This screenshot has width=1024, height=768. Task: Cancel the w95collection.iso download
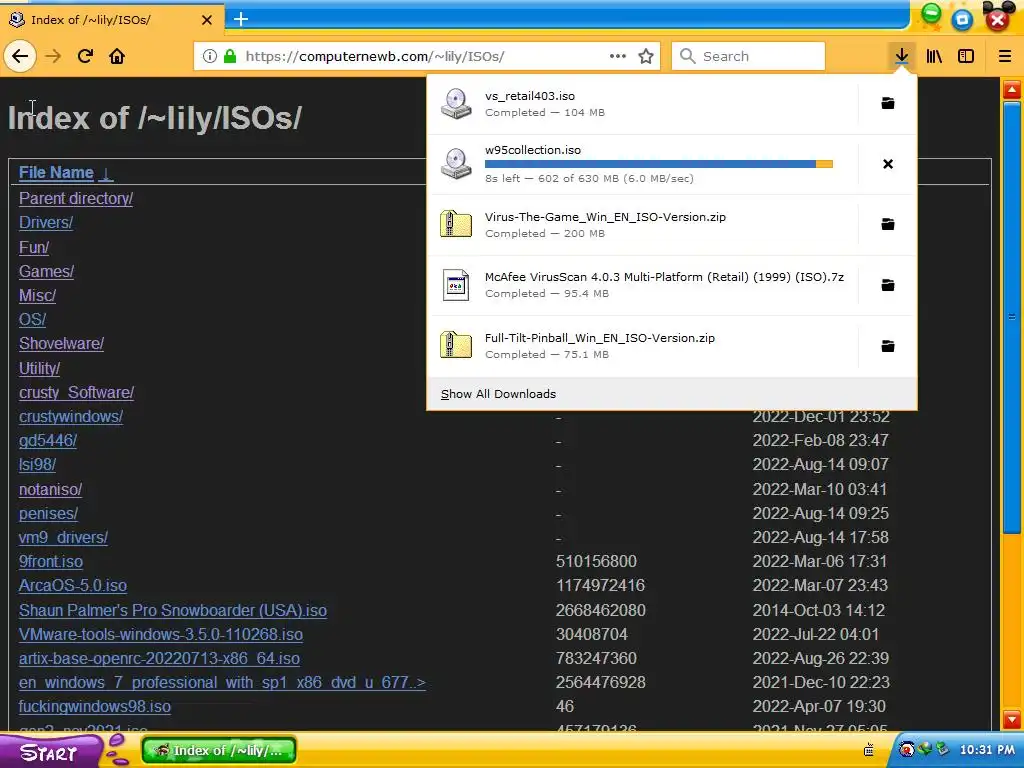point(888,164)
